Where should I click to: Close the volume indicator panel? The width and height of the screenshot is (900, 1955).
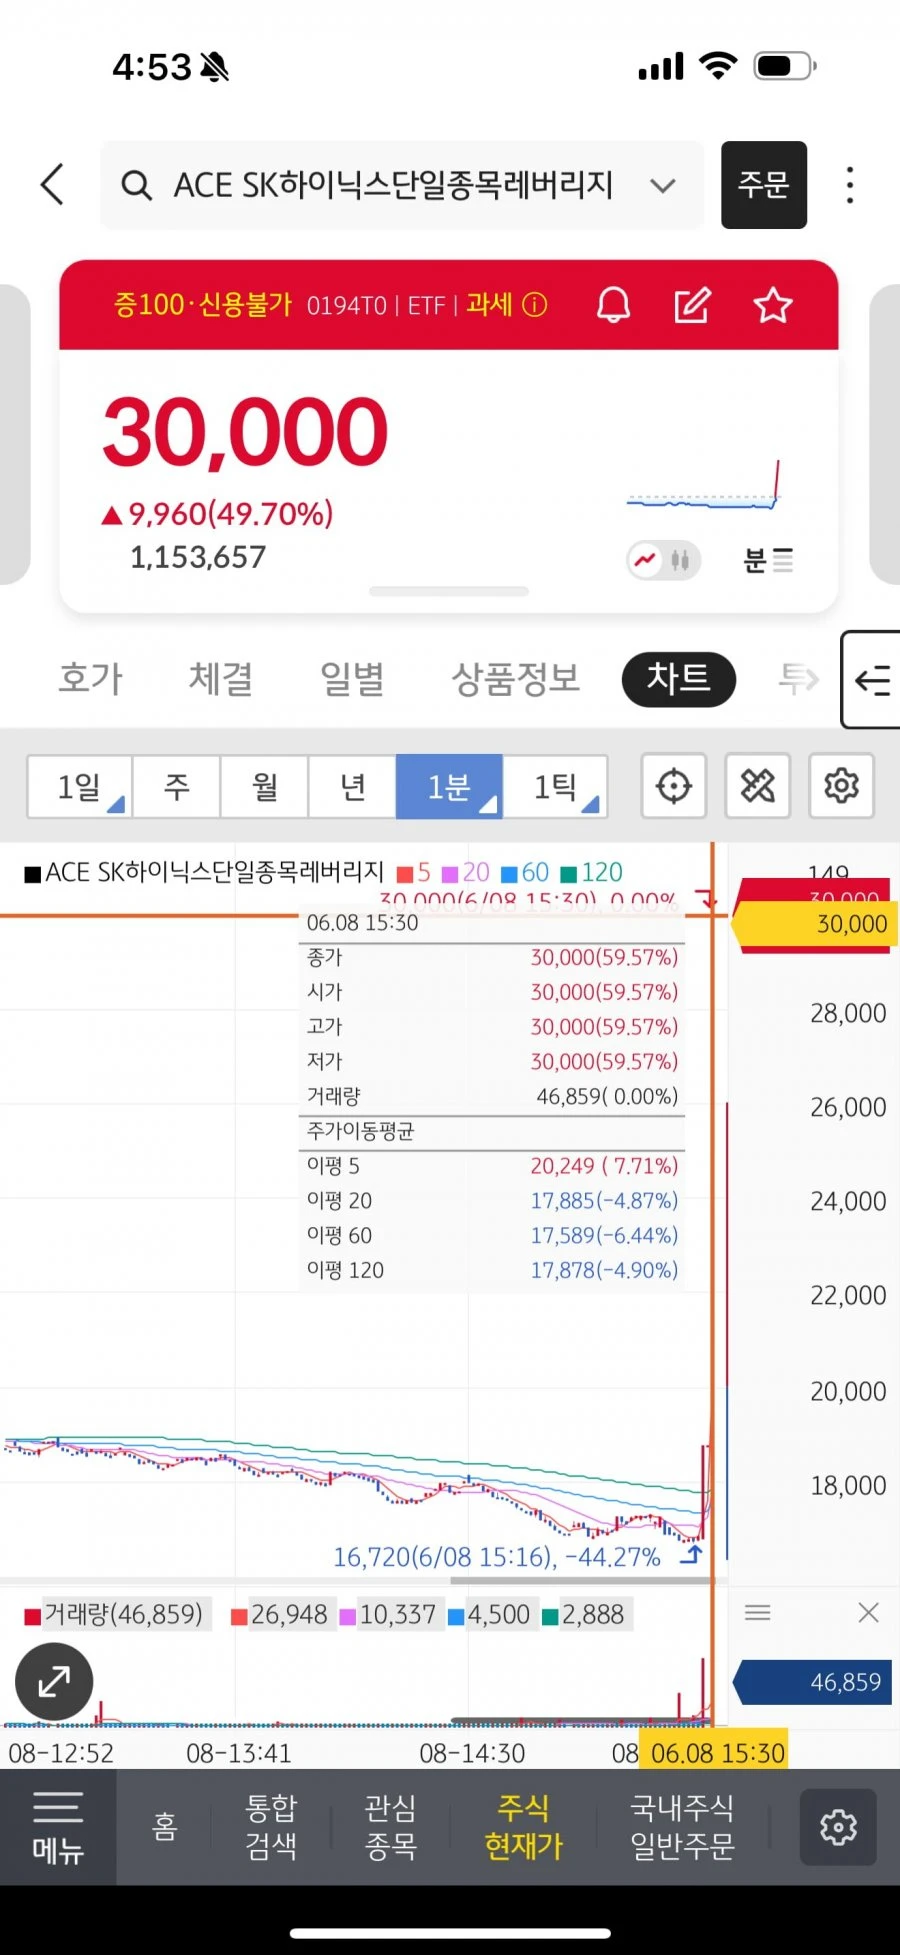[868, 1612]
